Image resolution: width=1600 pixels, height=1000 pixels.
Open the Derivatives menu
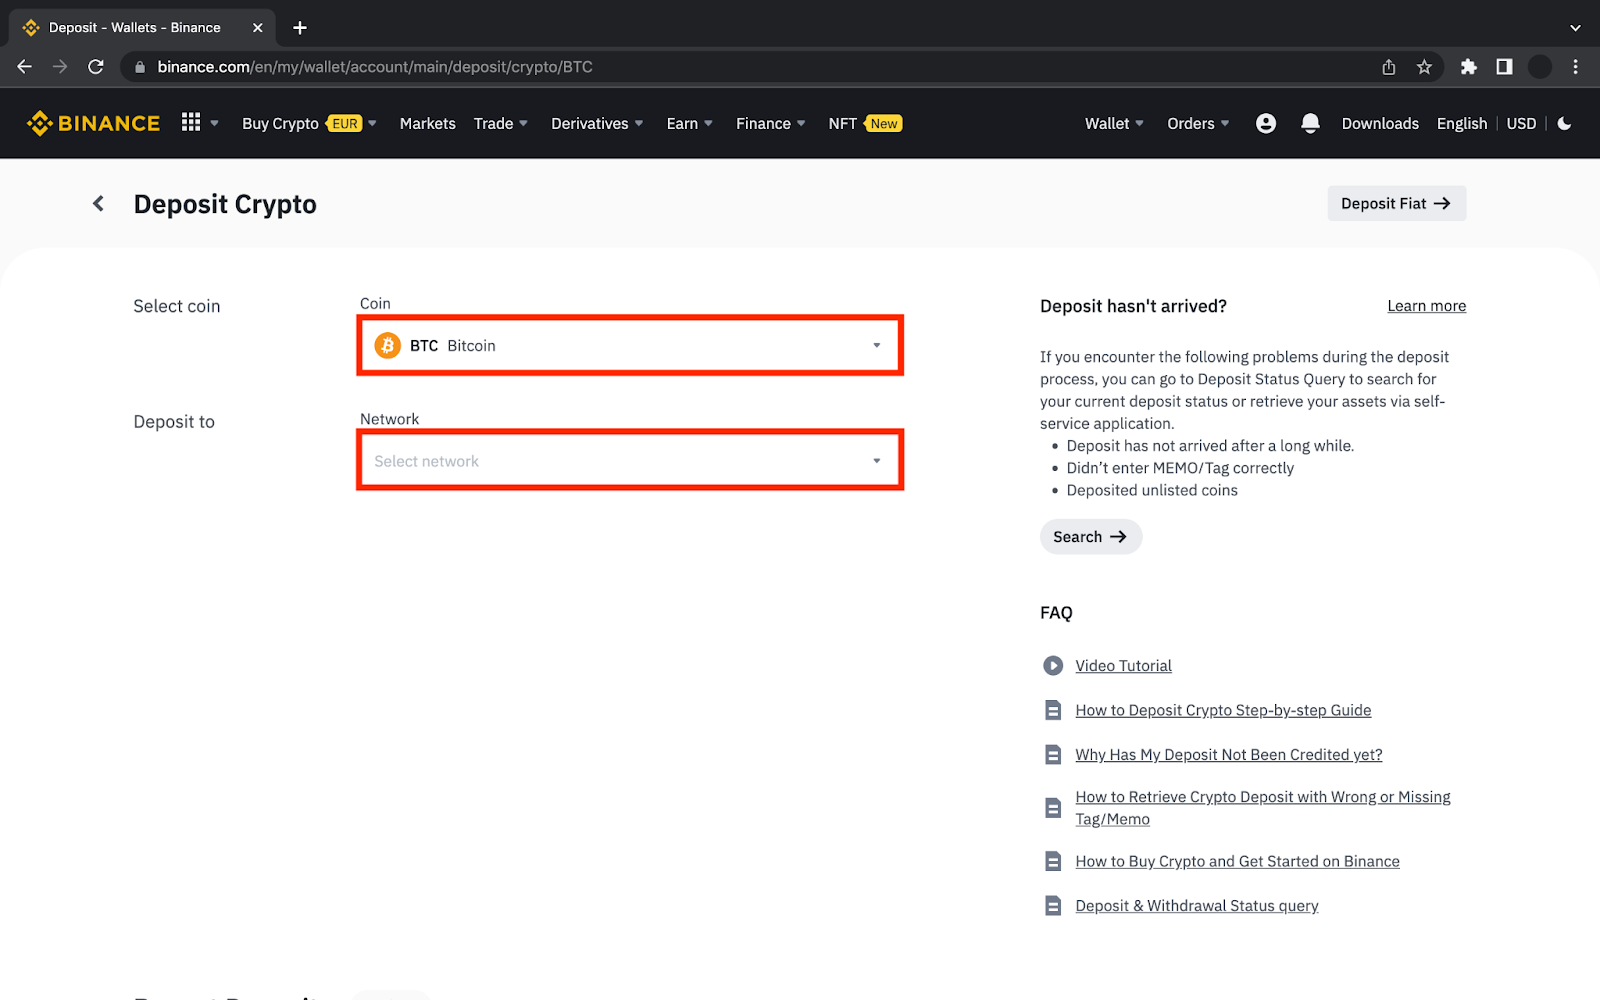(596, 123)
